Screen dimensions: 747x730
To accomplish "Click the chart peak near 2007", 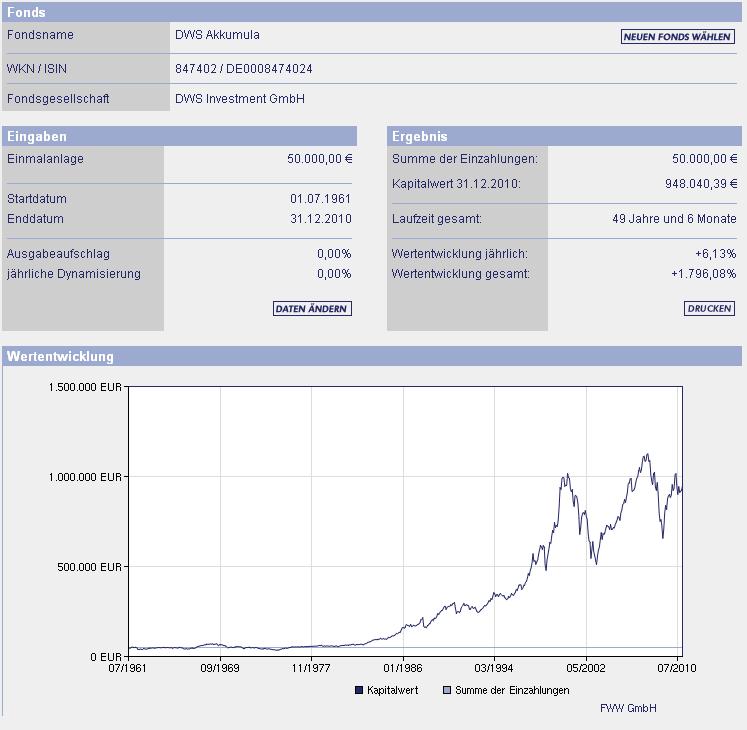I will tap(646, 455).
